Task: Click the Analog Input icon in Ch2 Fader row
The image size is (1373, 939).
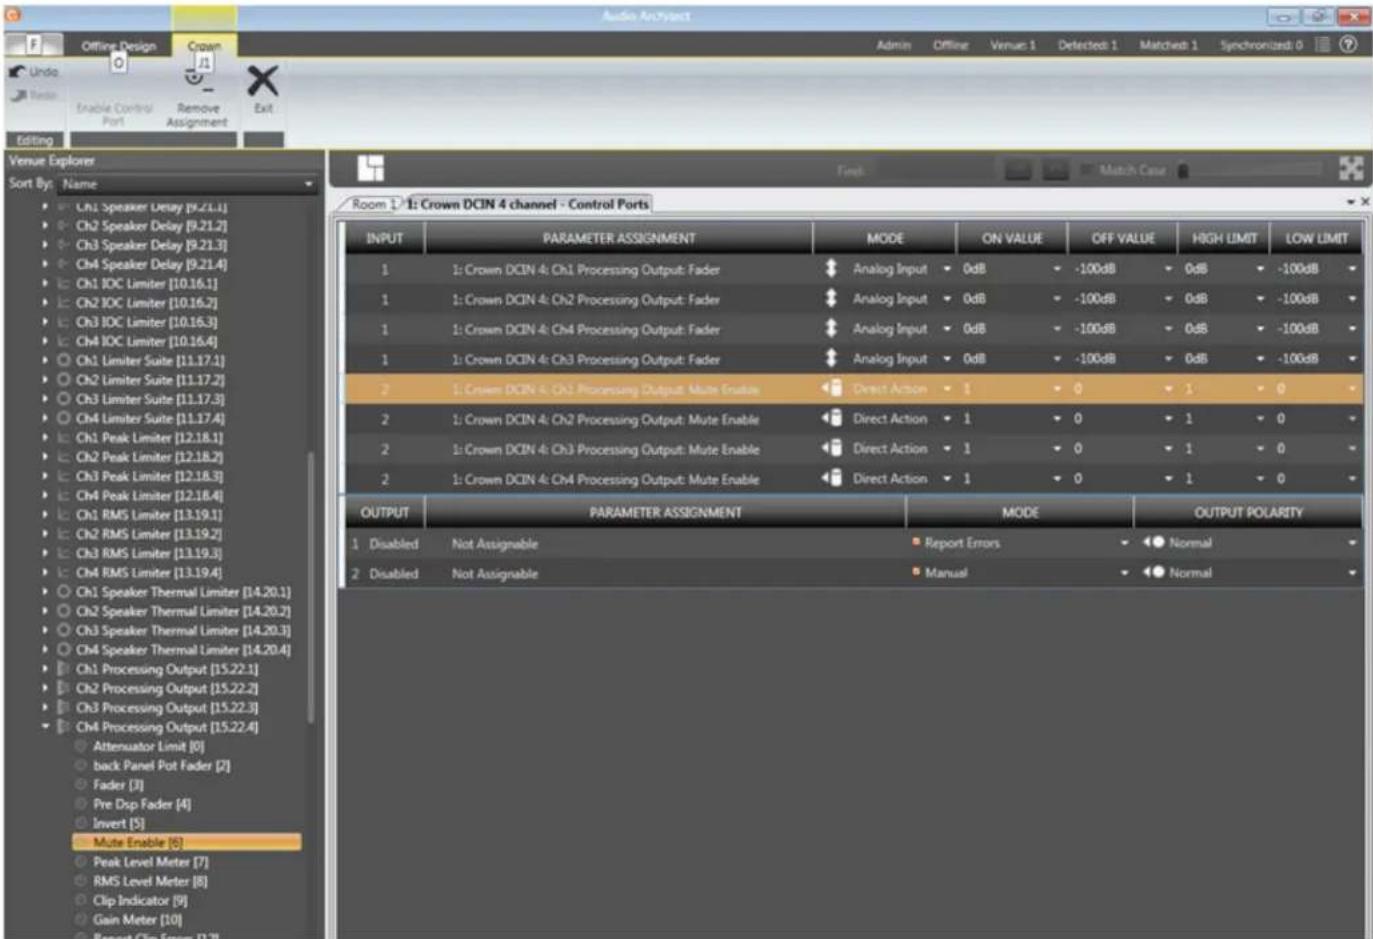Action: coord(830,298)
